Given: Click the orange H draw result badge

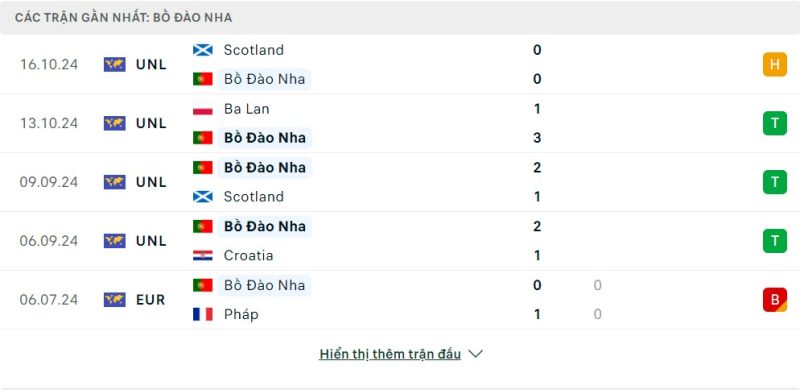Looking at the screenshot, I should 774,64.
